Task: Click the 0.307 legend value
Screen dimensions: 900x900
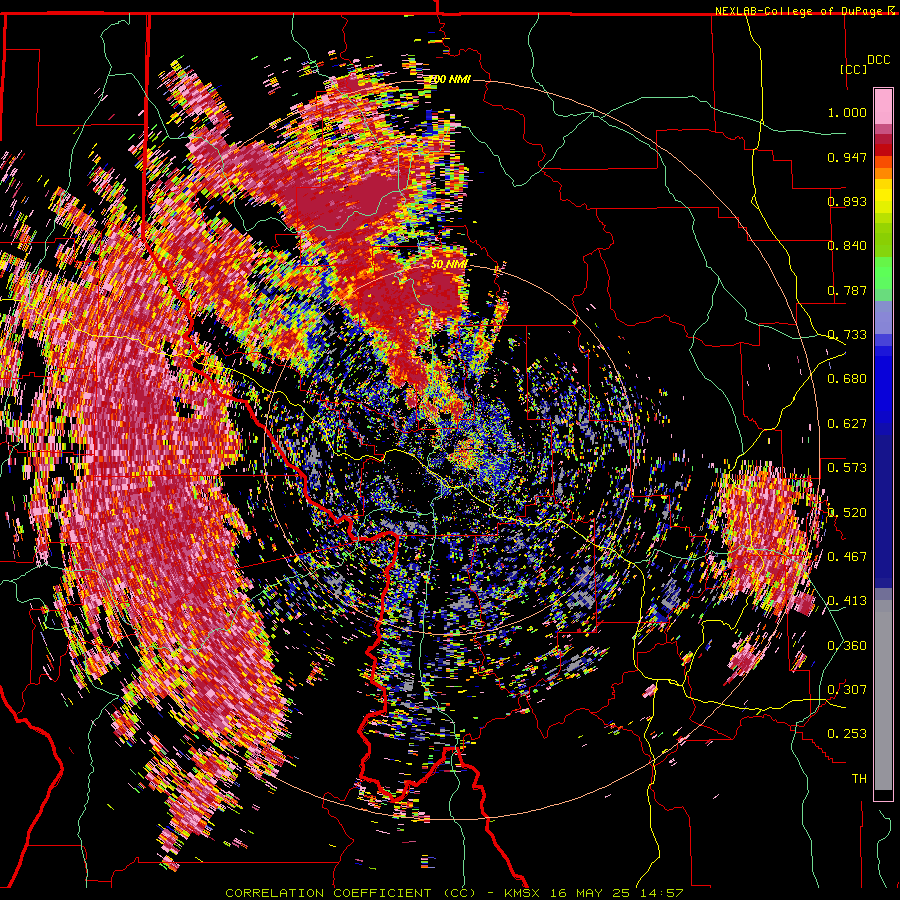Action: point(847,690)
